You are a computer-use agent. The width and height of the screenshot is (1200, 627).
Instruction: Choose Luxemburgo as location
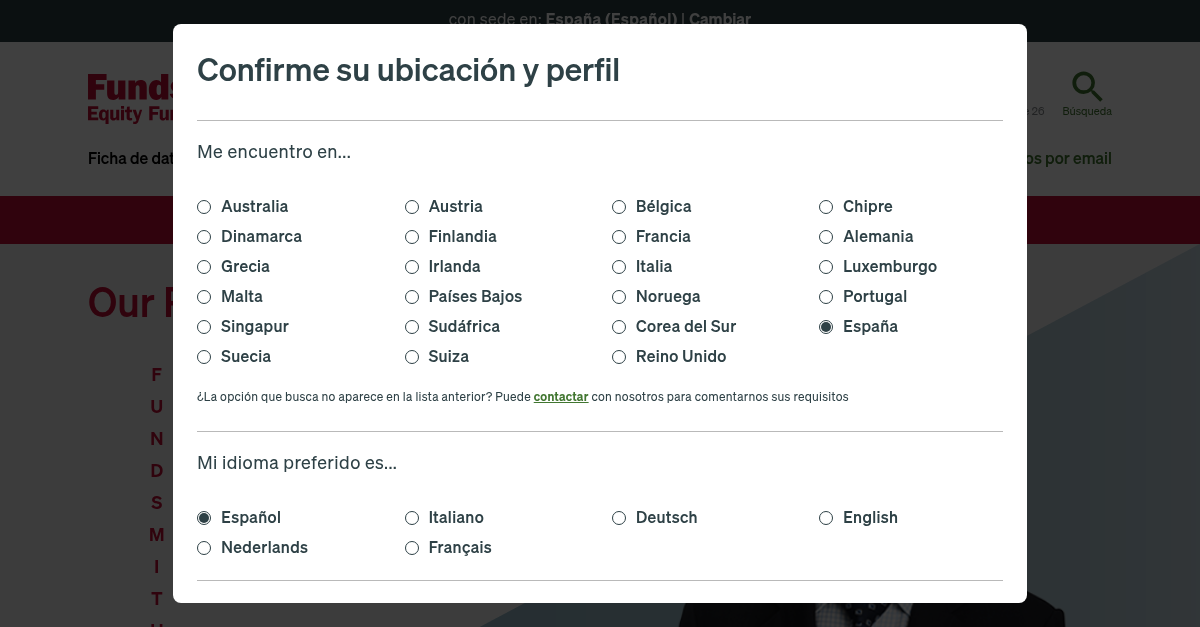[826, 267]
